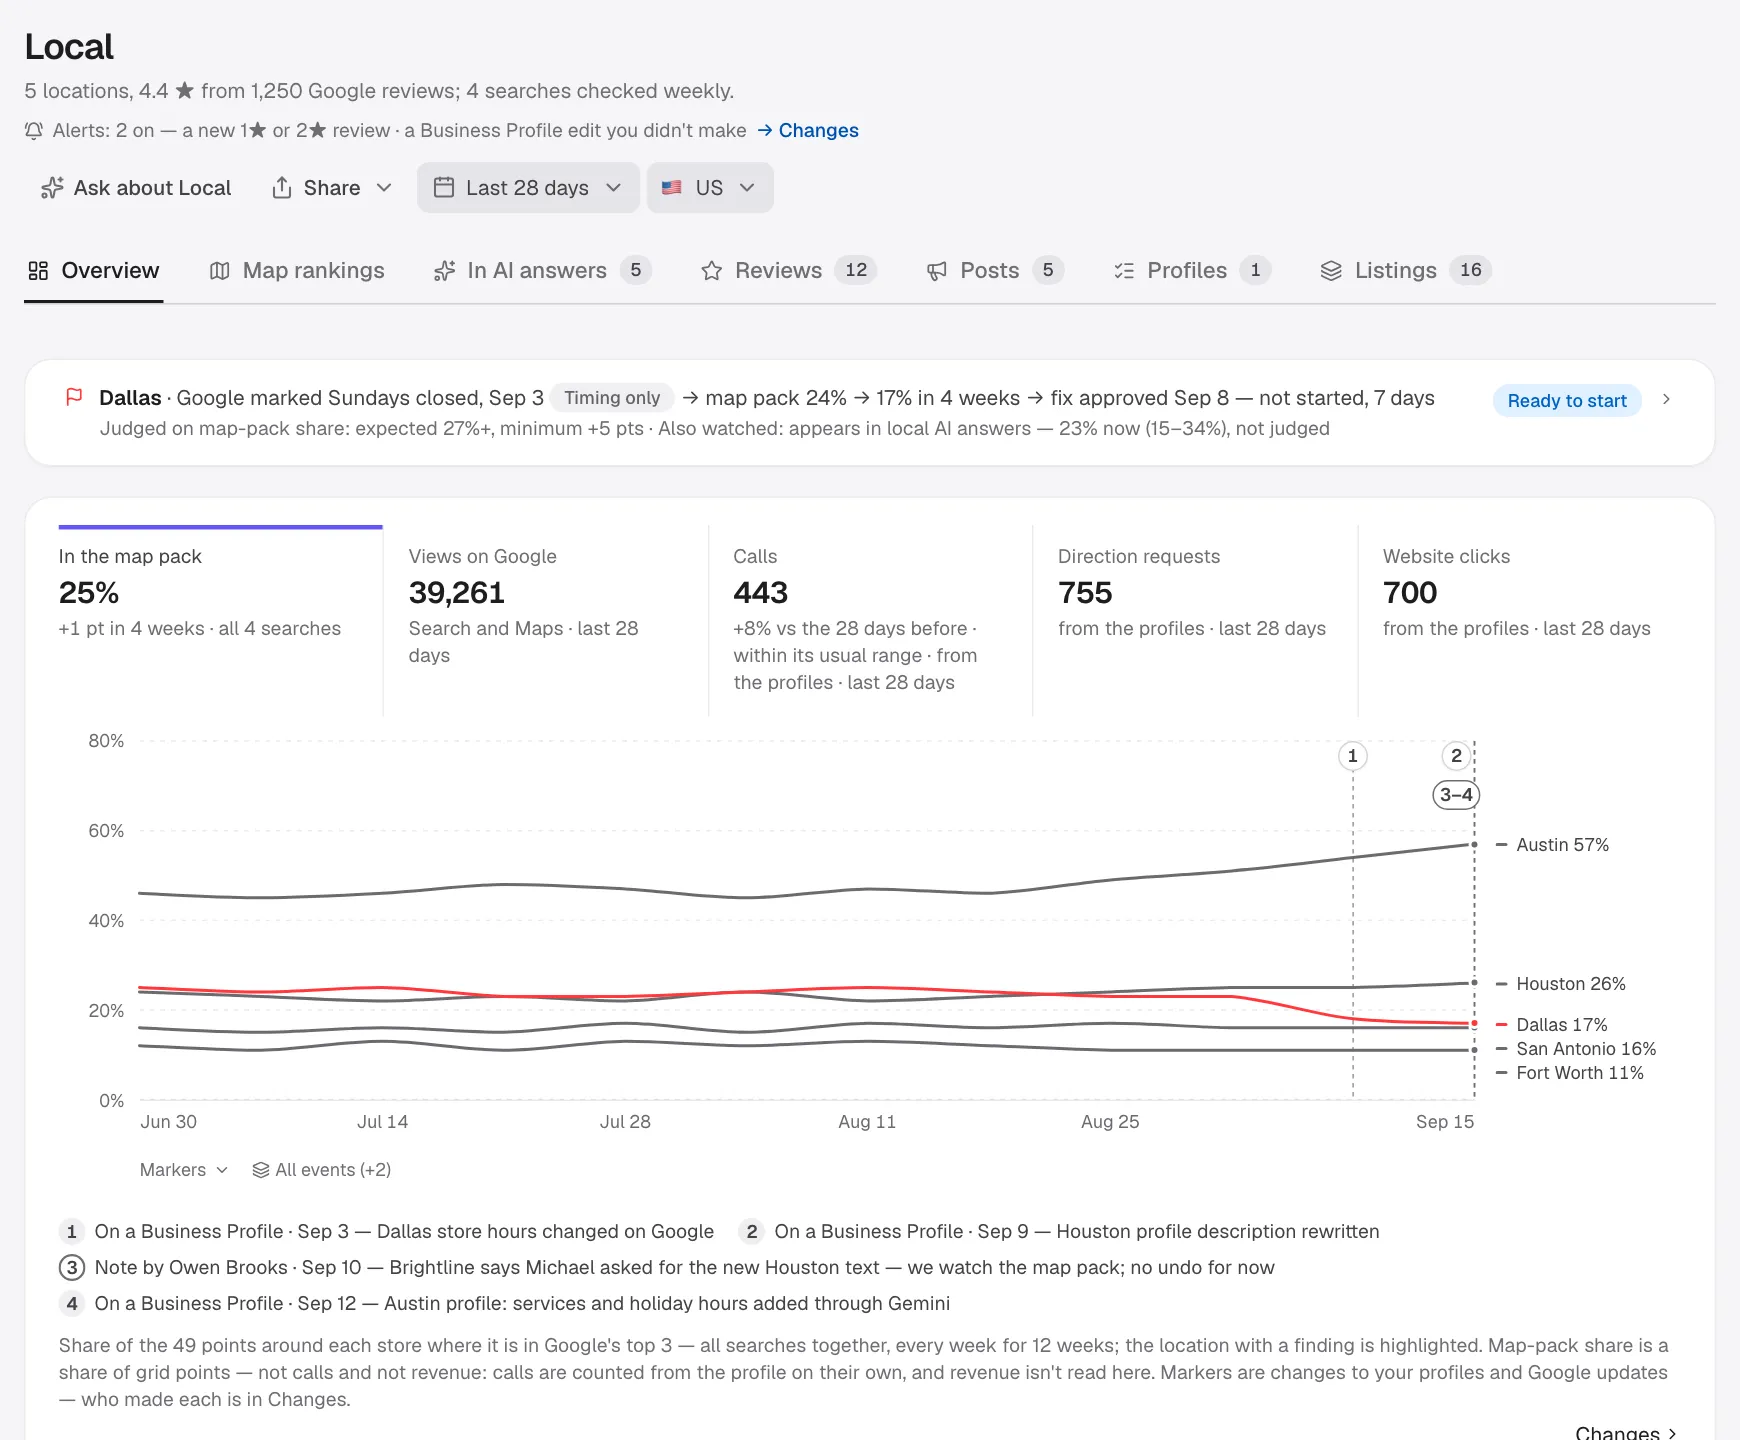Select the Calls metric card
Screen dimensions: 1740x1440
(x=870, y=620)
